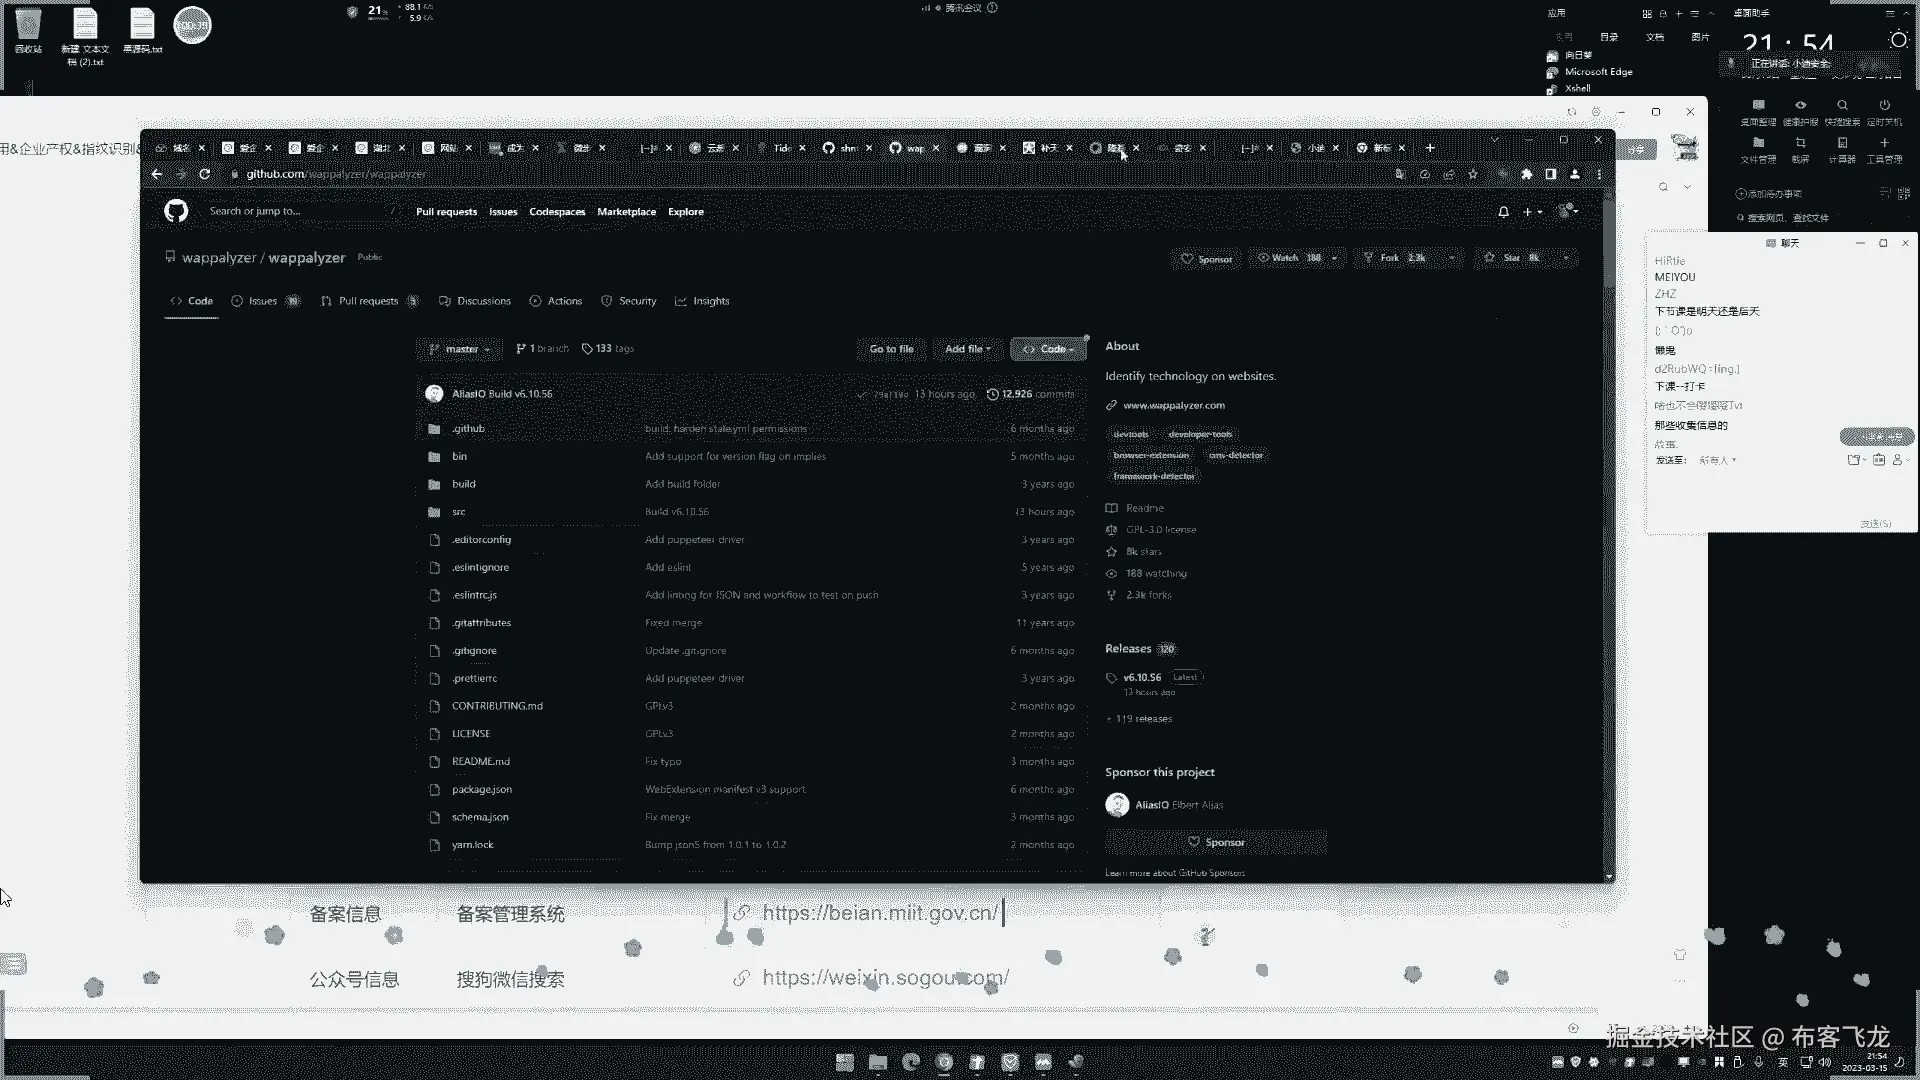Viewport: 1920px width, 1080px height.
Task: Click the browser reload icon
Action: [x=205, y=174]
